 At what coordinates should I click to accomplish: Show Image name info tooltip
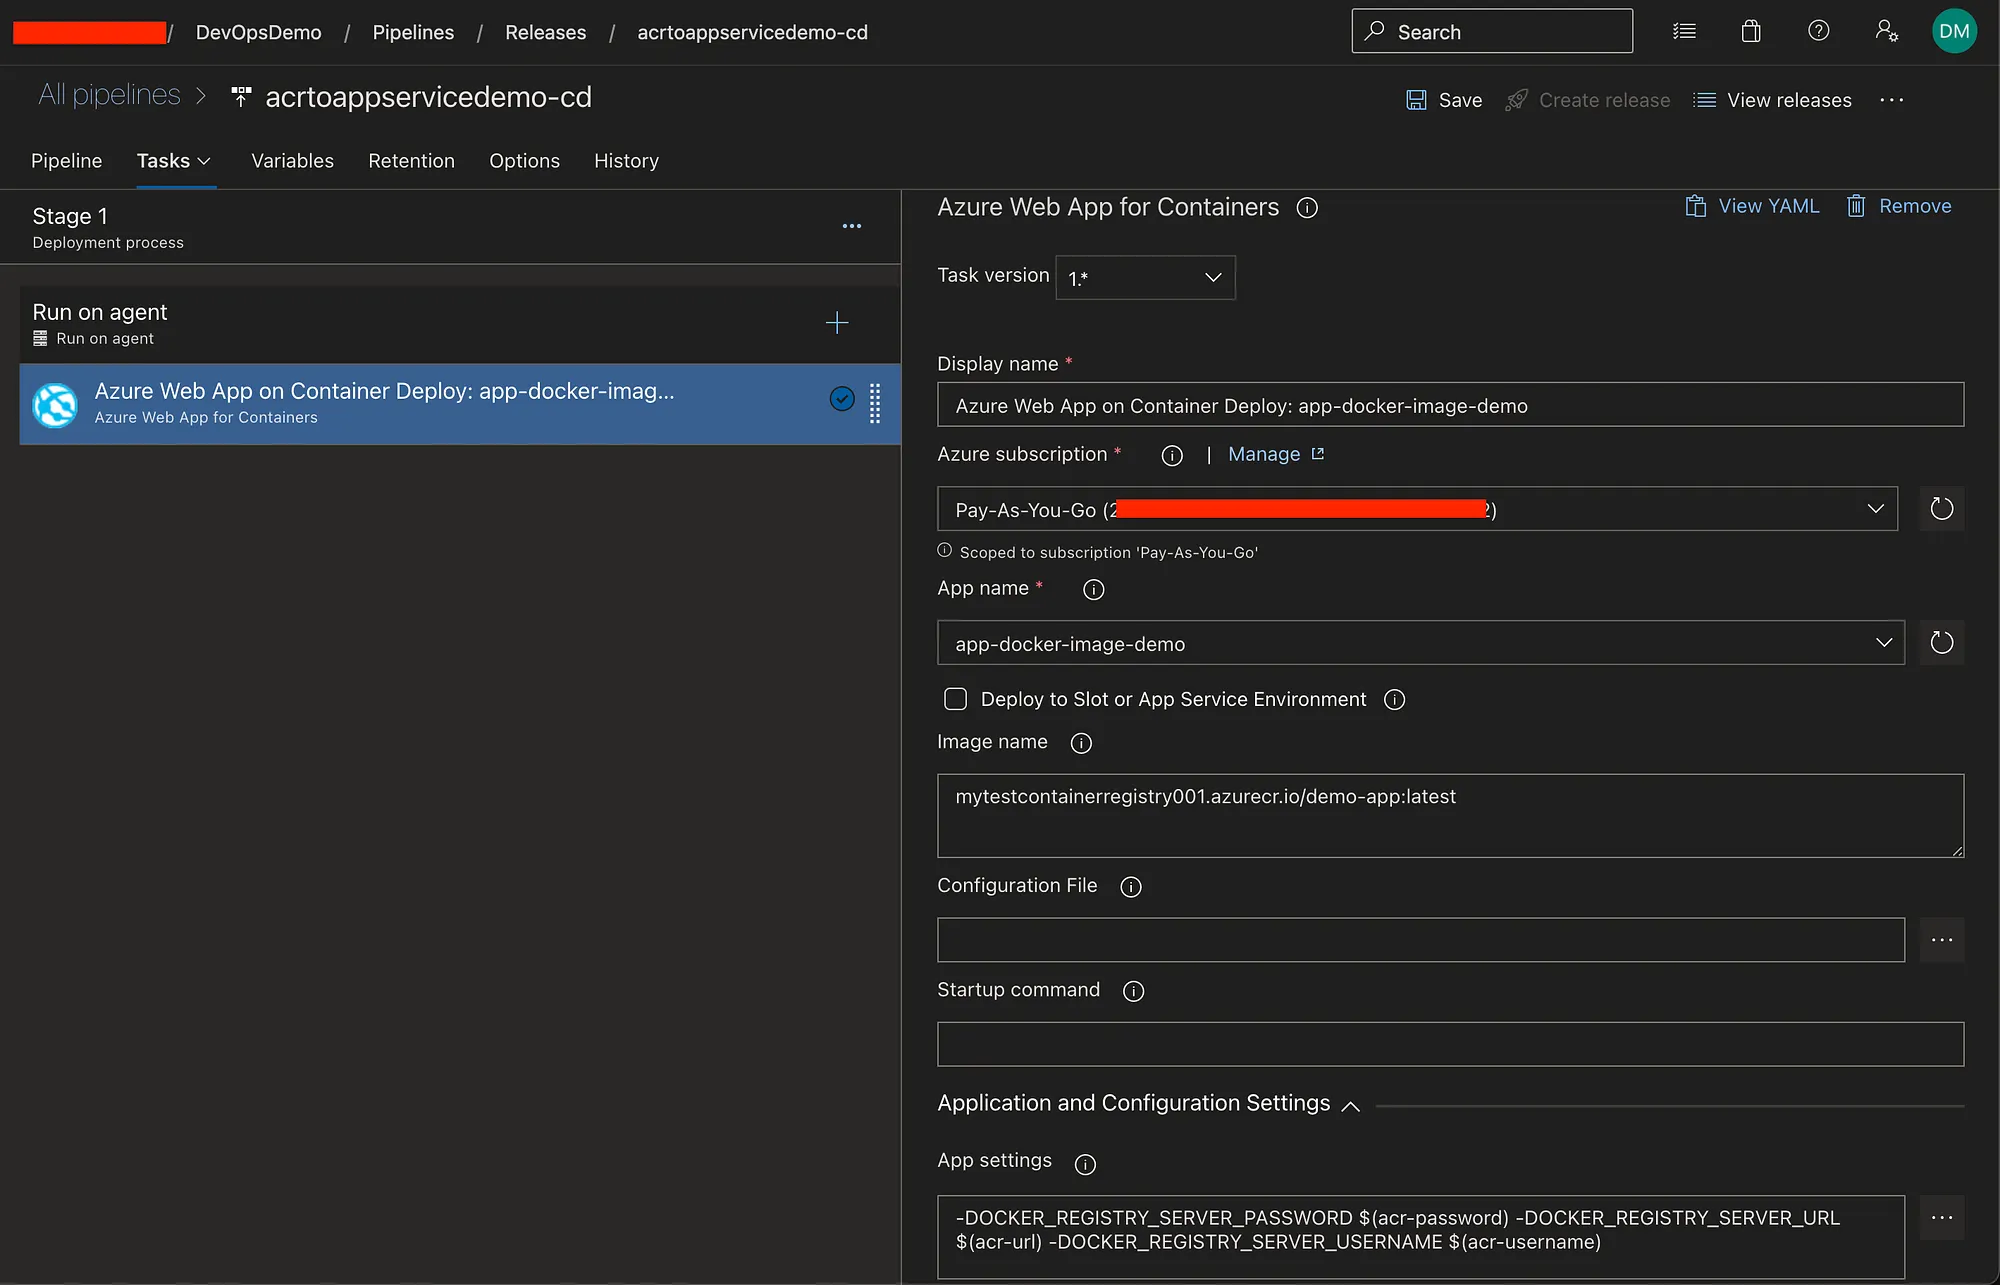tap(1081, 743)
